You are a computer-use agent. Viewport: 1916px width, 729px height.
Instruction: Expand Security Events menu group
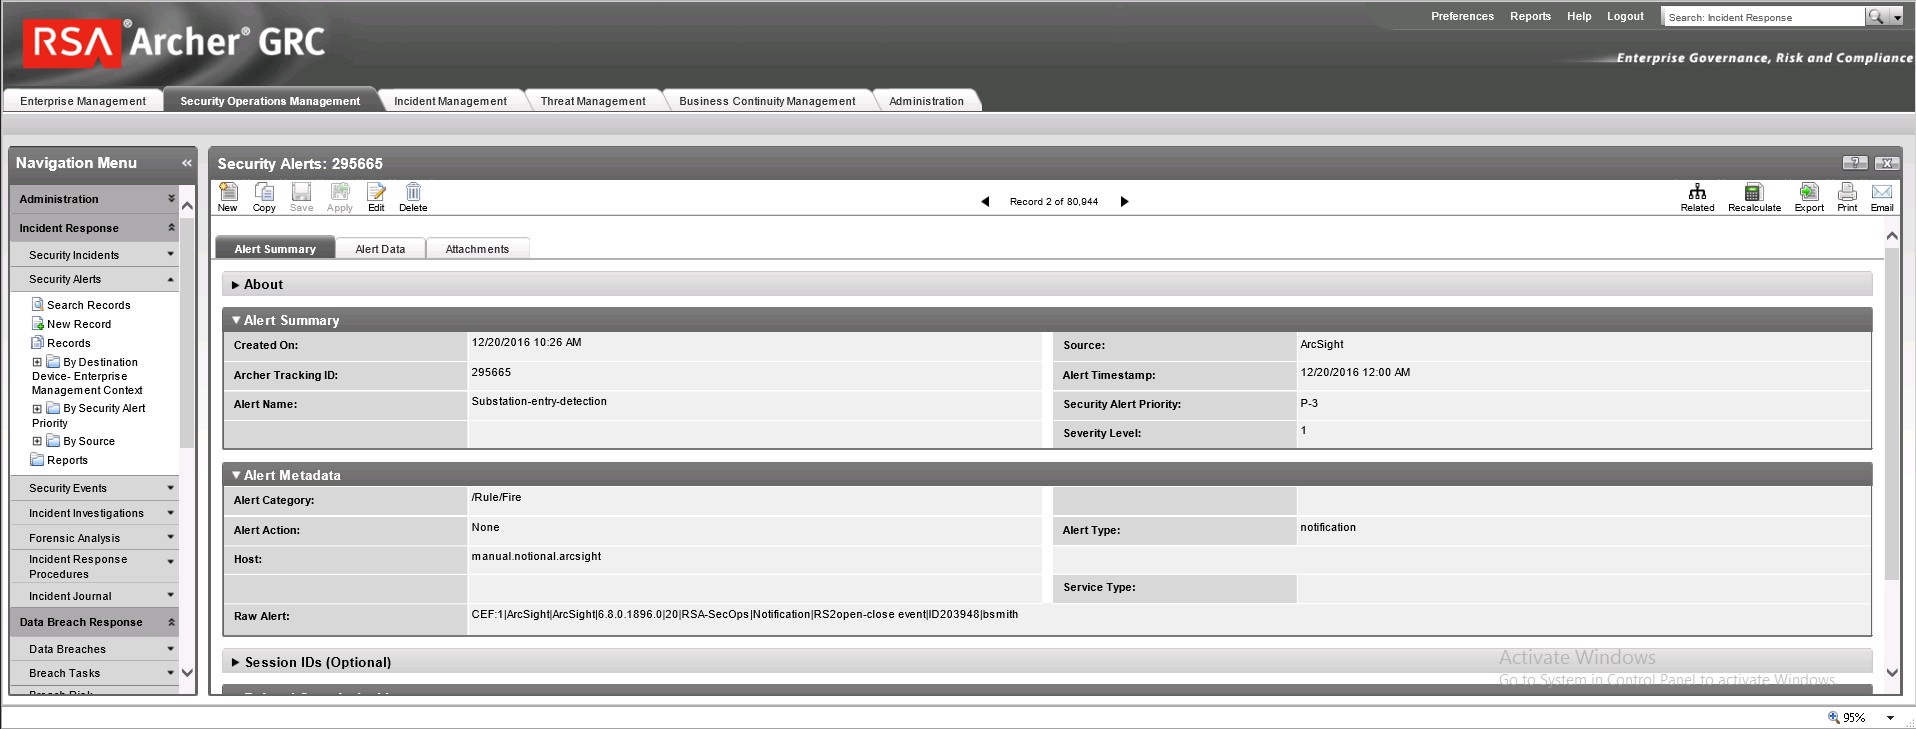170,488
